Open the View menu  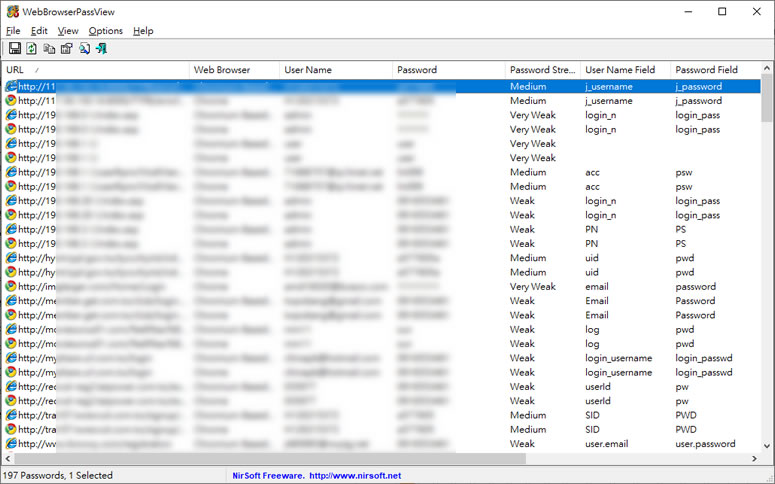coord(68,31)
